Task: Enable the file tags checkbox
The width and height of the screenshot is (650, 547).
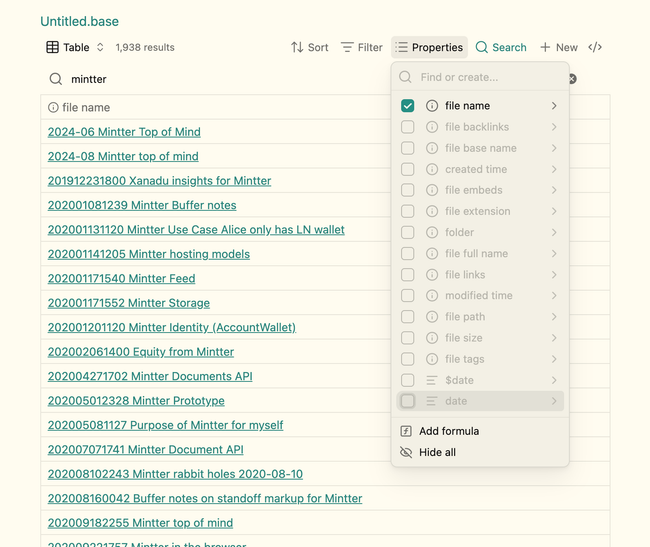Action: click(x=407, y=359)
